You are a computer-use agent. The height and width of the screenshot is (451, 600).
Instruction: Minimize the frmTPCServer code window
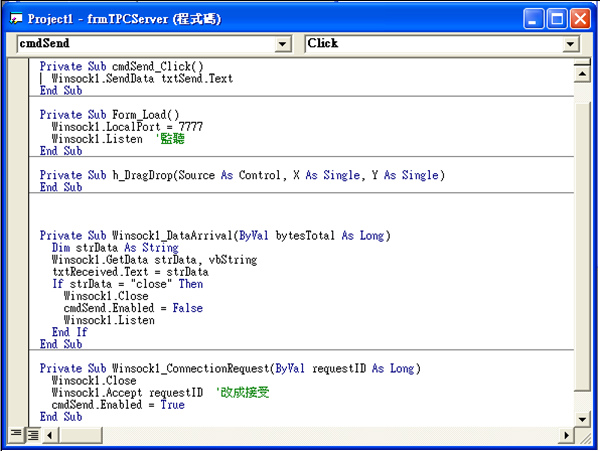[x=533, y=19]
